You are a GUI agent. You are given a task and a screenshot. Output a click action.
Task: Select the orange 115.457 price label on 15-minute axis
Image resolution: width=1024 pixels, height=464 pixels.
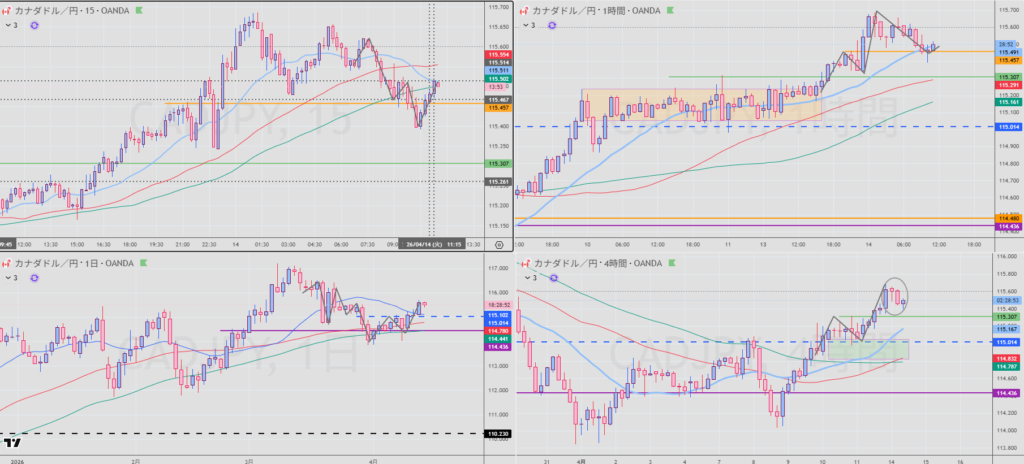click(x=497, y=107)
